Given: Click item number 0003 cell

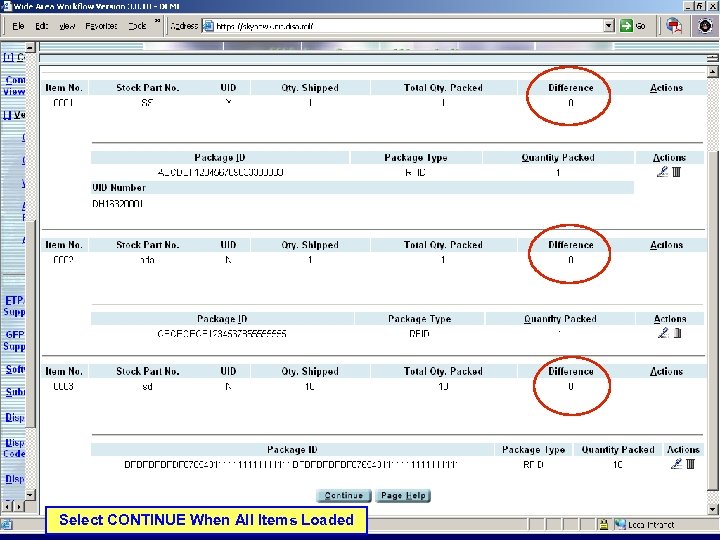Looking at the screenshot, I should [x=63, y=386].
